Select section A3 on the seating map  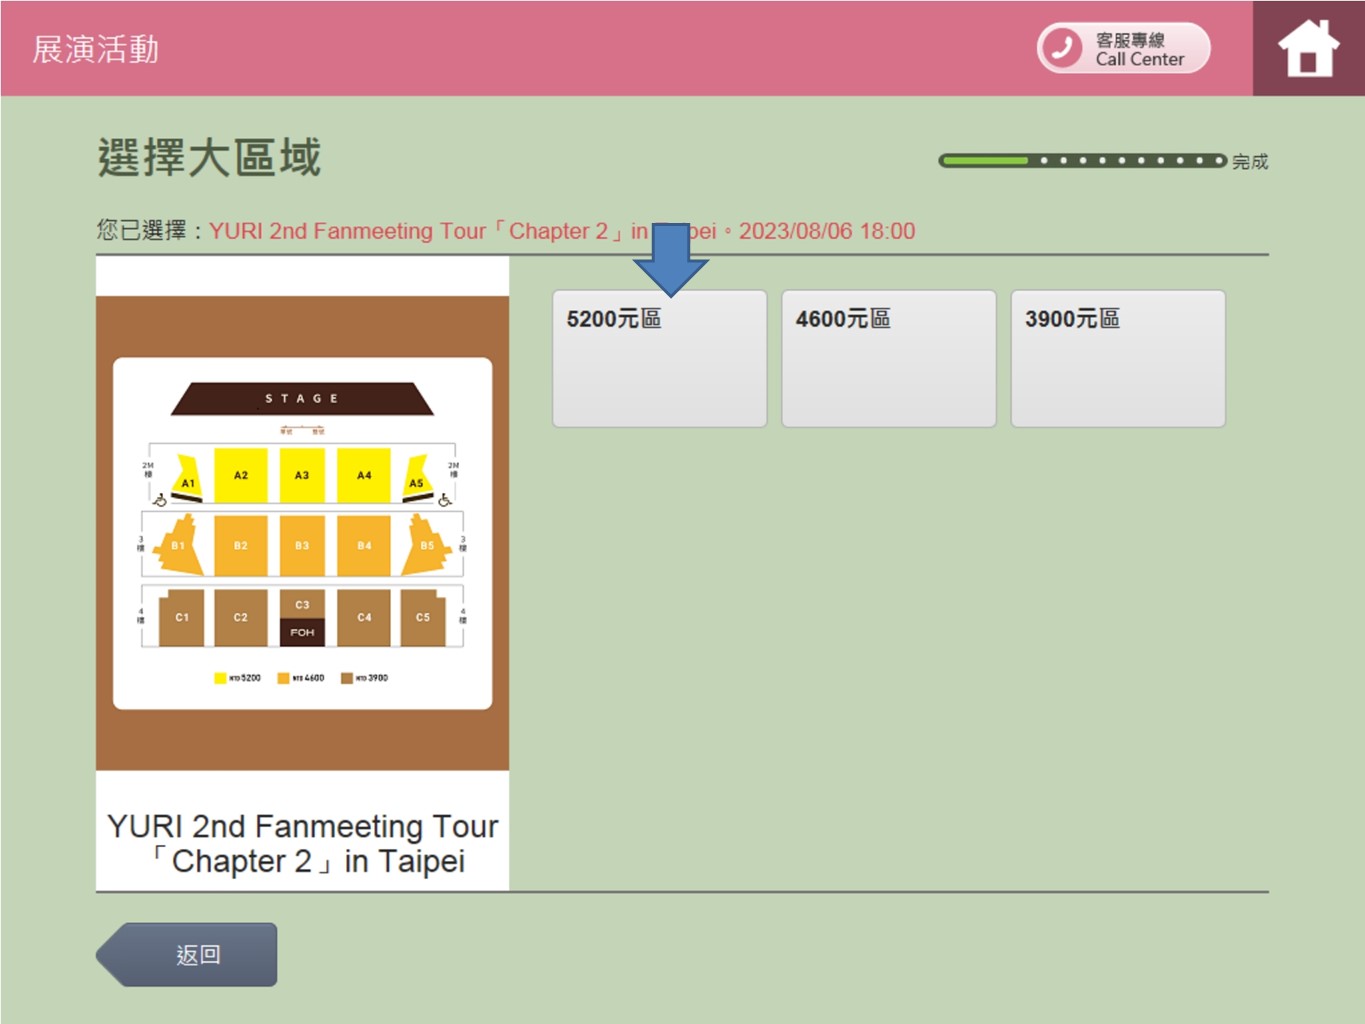click(302, 475)
